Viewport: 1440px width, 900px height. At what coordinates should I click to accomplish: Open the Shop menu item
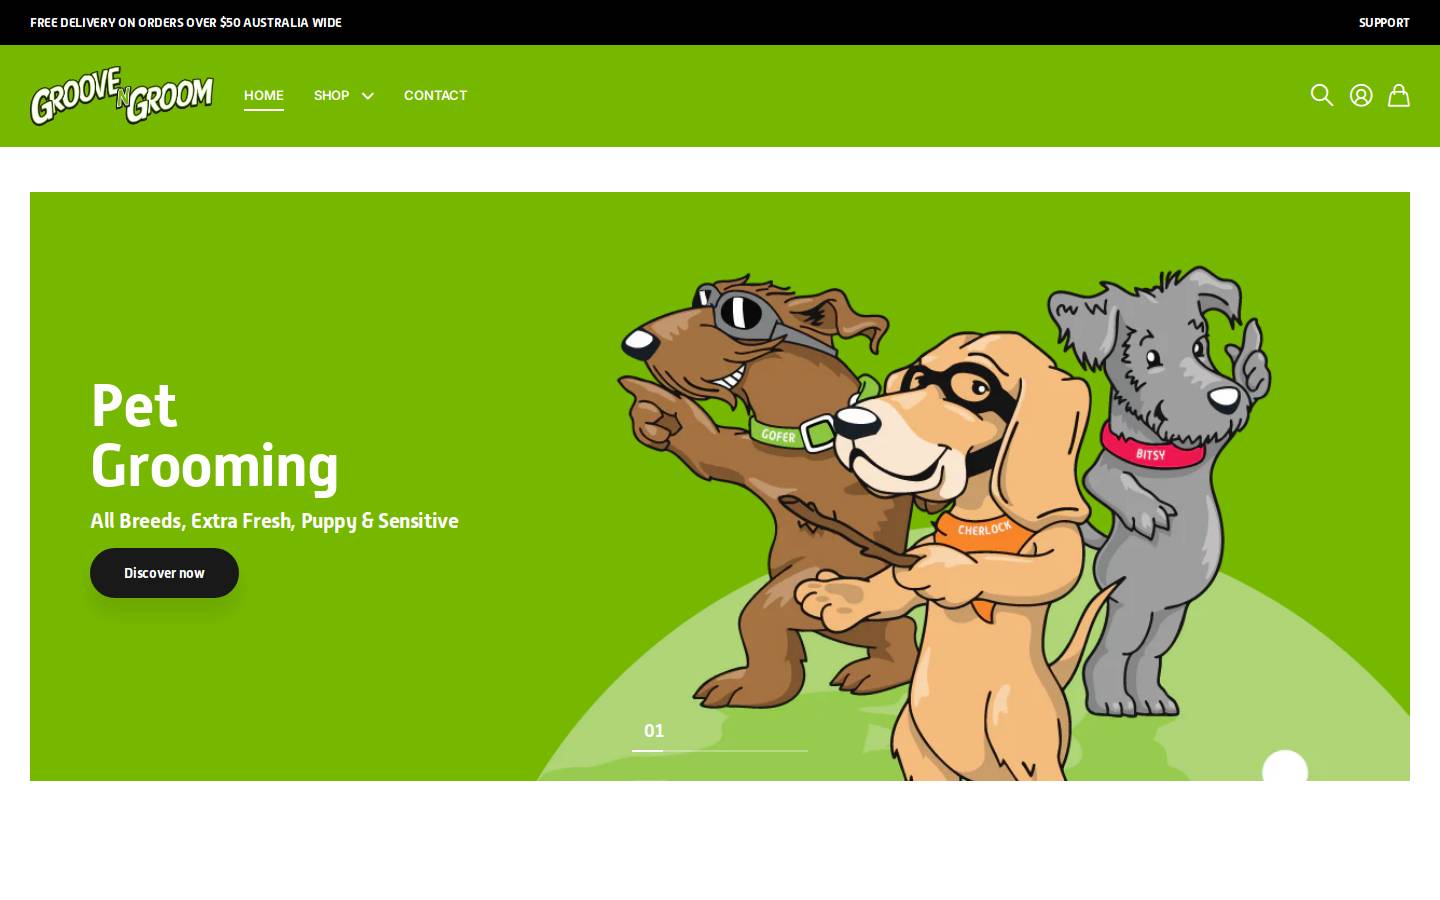(x=332, y=95)
